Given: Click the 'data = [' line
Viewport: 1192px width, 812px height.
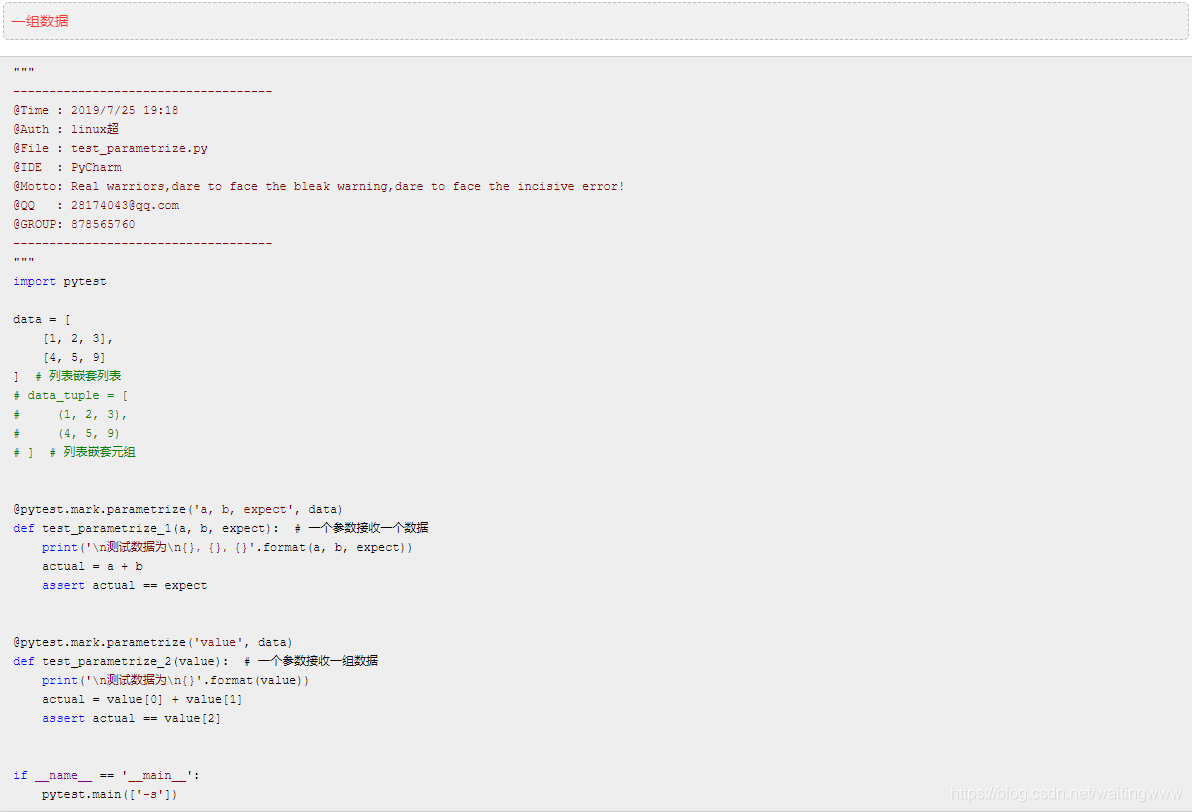Looking at the screenshot, I should (x=42, y=319).
